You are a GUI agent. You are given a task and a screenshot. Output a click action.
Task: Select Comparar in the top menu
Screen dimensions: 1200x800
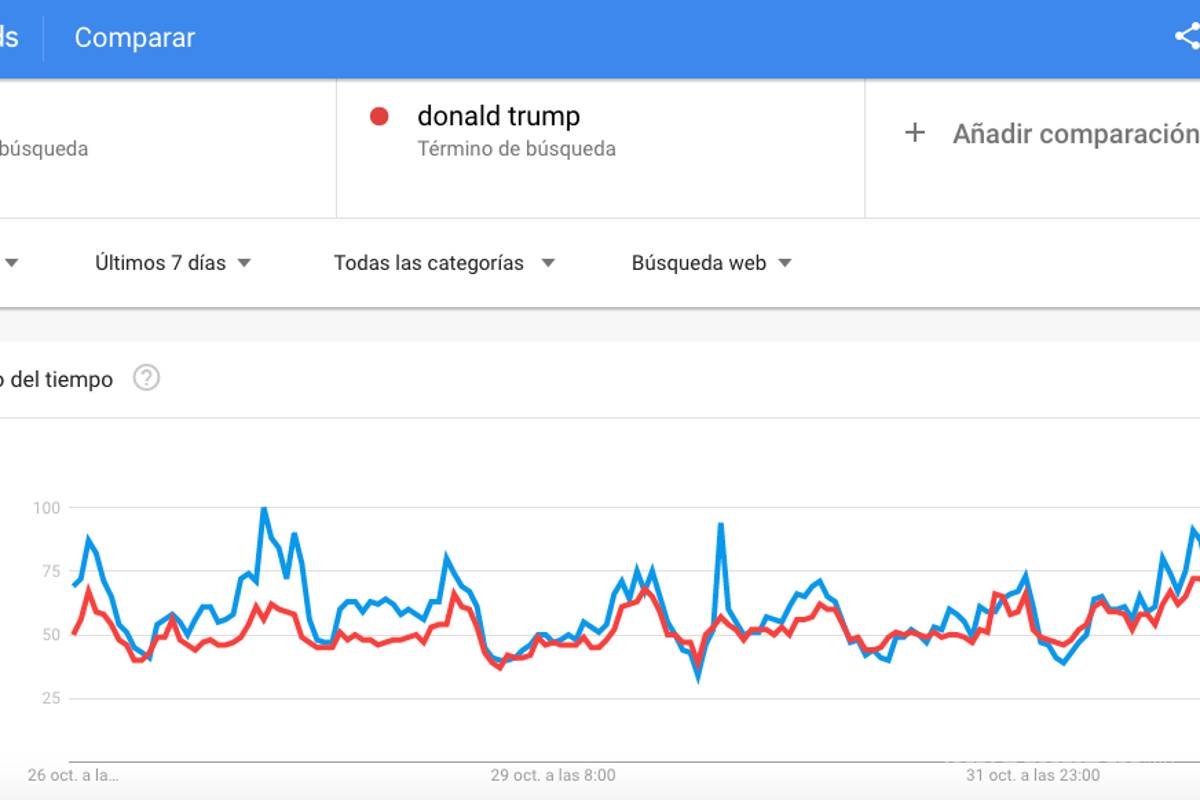tap(134, 38)
